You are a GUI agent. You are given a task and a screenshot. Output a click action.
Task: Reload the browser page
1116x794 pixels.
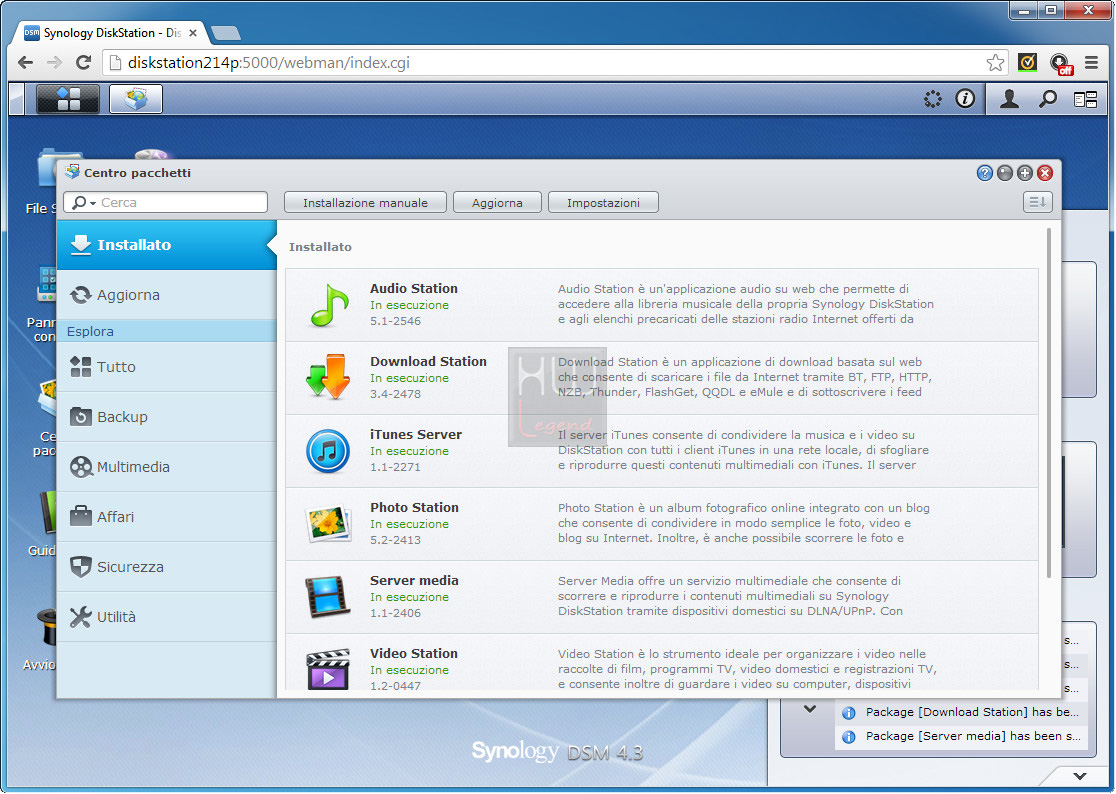(83, 63)
